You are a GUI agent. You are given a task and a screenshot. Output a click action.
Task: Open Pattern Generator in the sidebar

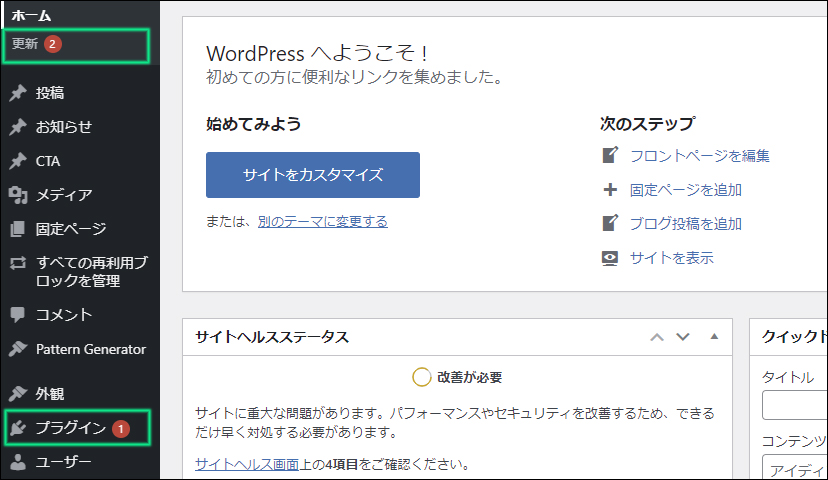coord(90,349)
